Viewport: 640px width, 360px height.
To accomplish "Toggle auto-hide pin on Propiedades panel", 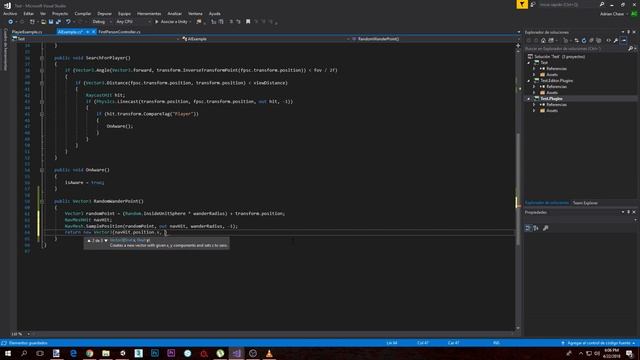I will pyautogui.click(x=629, y=212).
